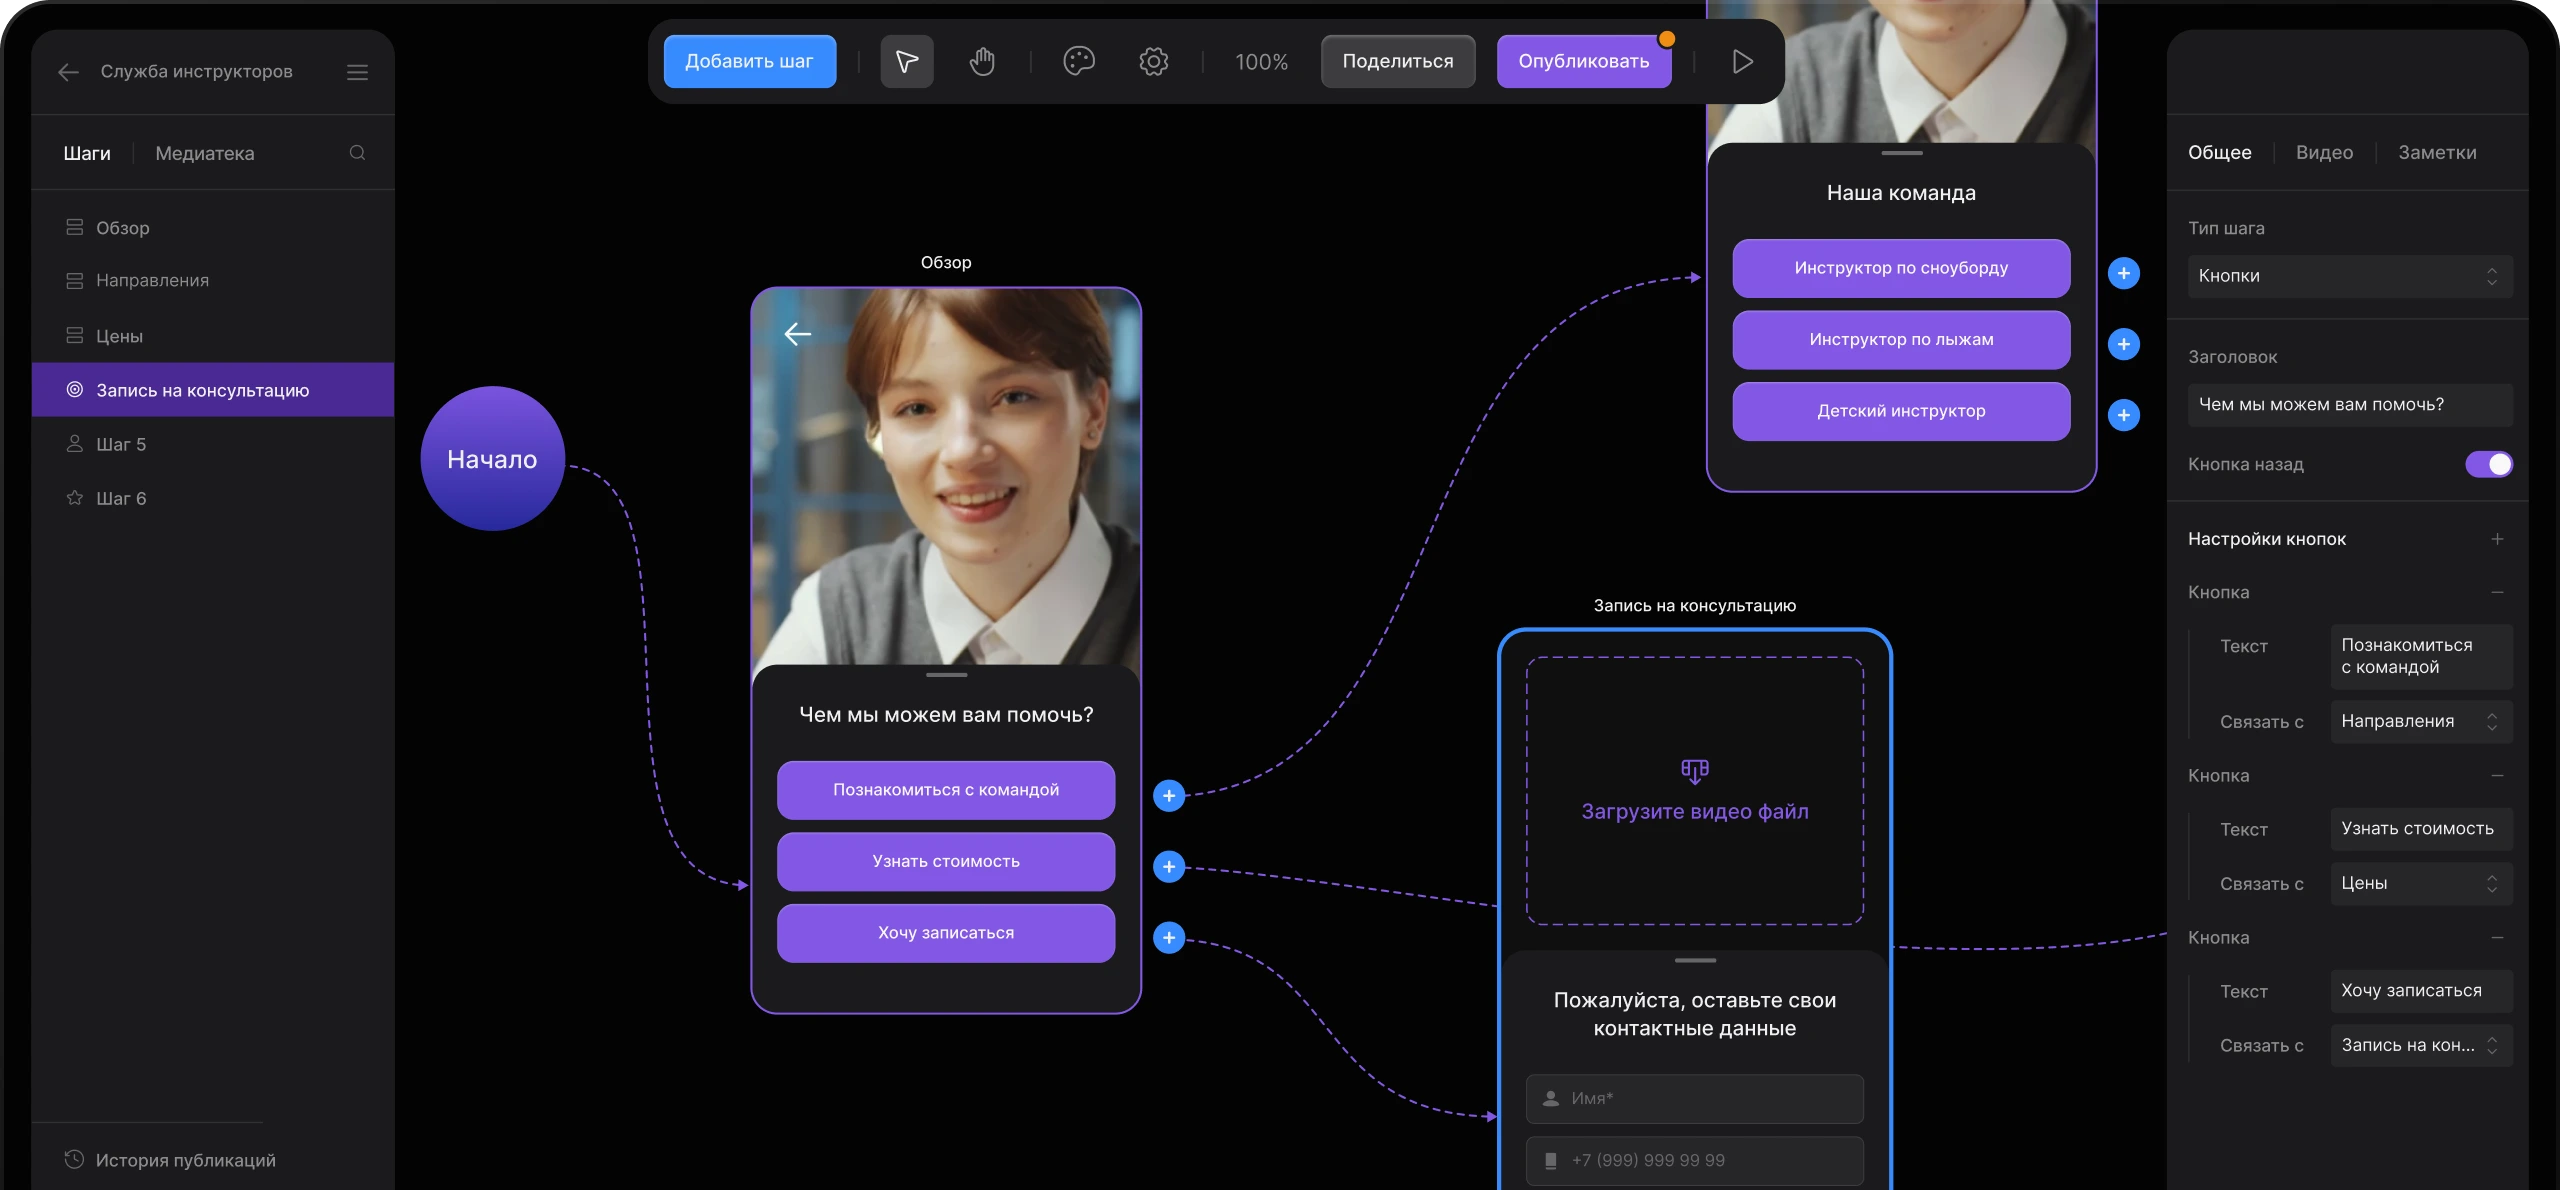Edit text field Познакомиться с командой
The width and height of the screenshot is (2560, 1190).
2421,656
